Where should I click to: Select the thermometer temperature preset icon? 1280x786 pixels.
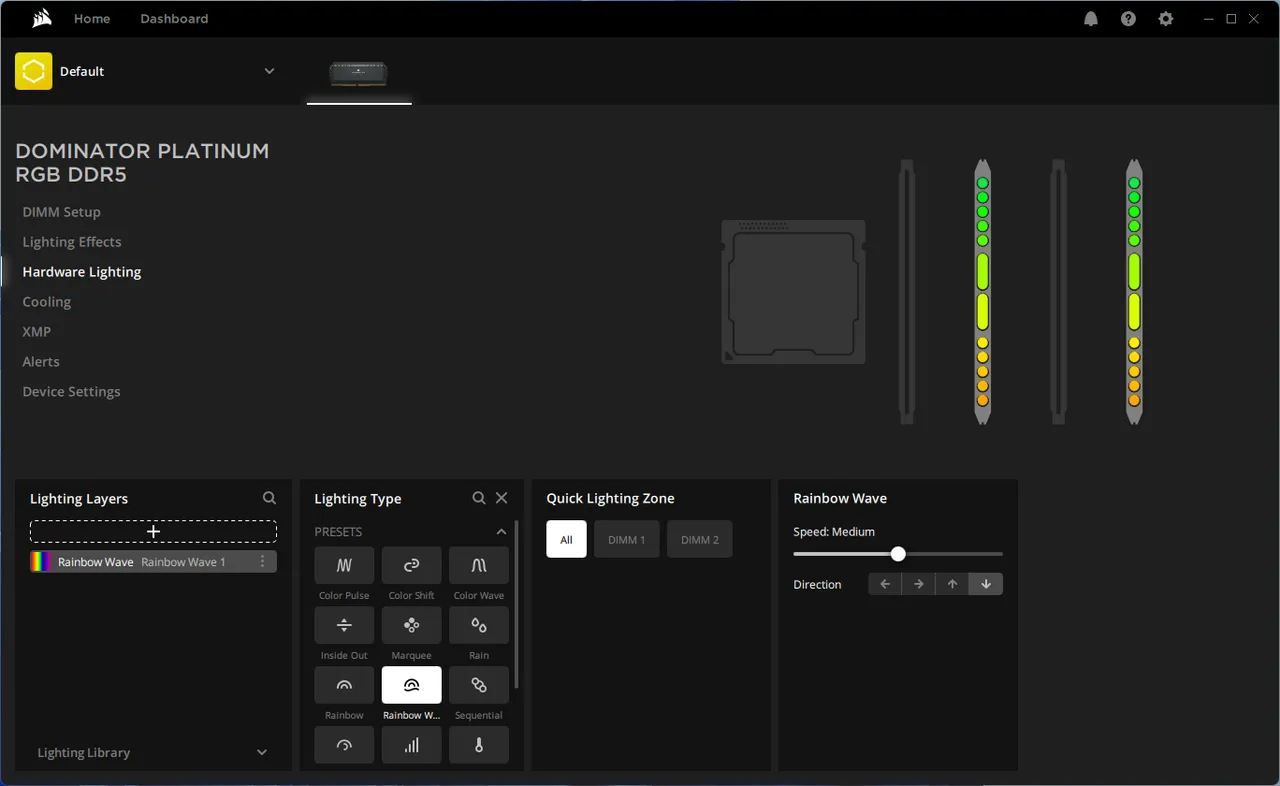point(479,745)
